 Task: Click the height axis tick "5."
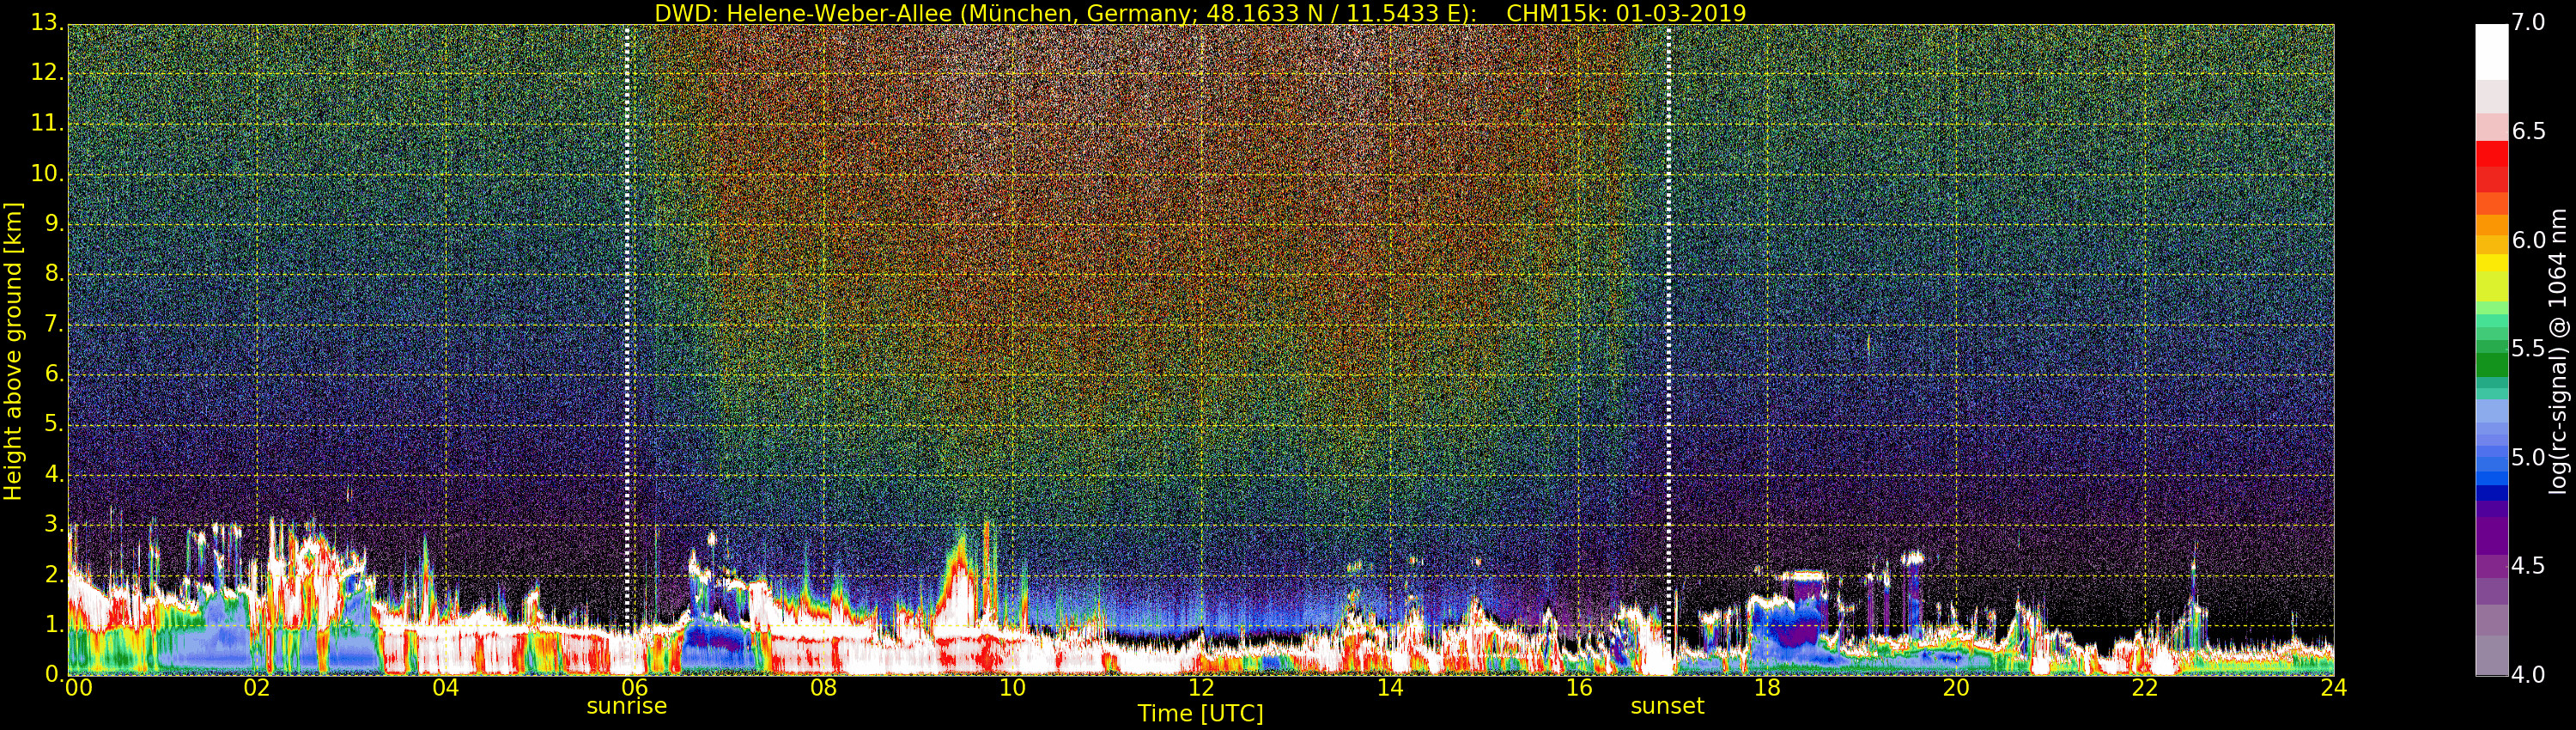point(53,424)
